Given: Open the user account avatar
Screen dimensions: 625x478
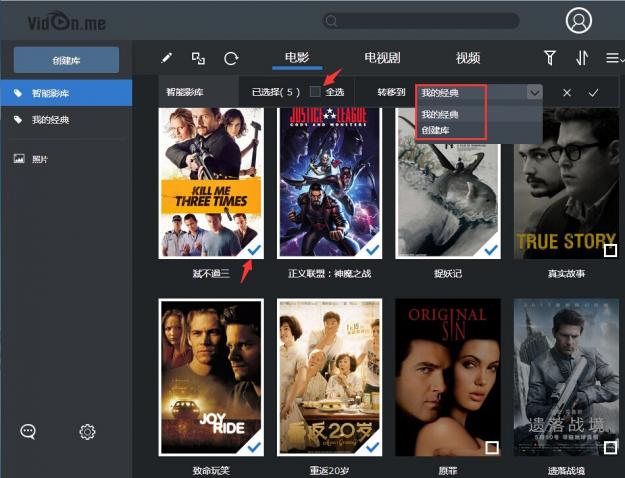Looking at the screenshot, I should [578, 20].
